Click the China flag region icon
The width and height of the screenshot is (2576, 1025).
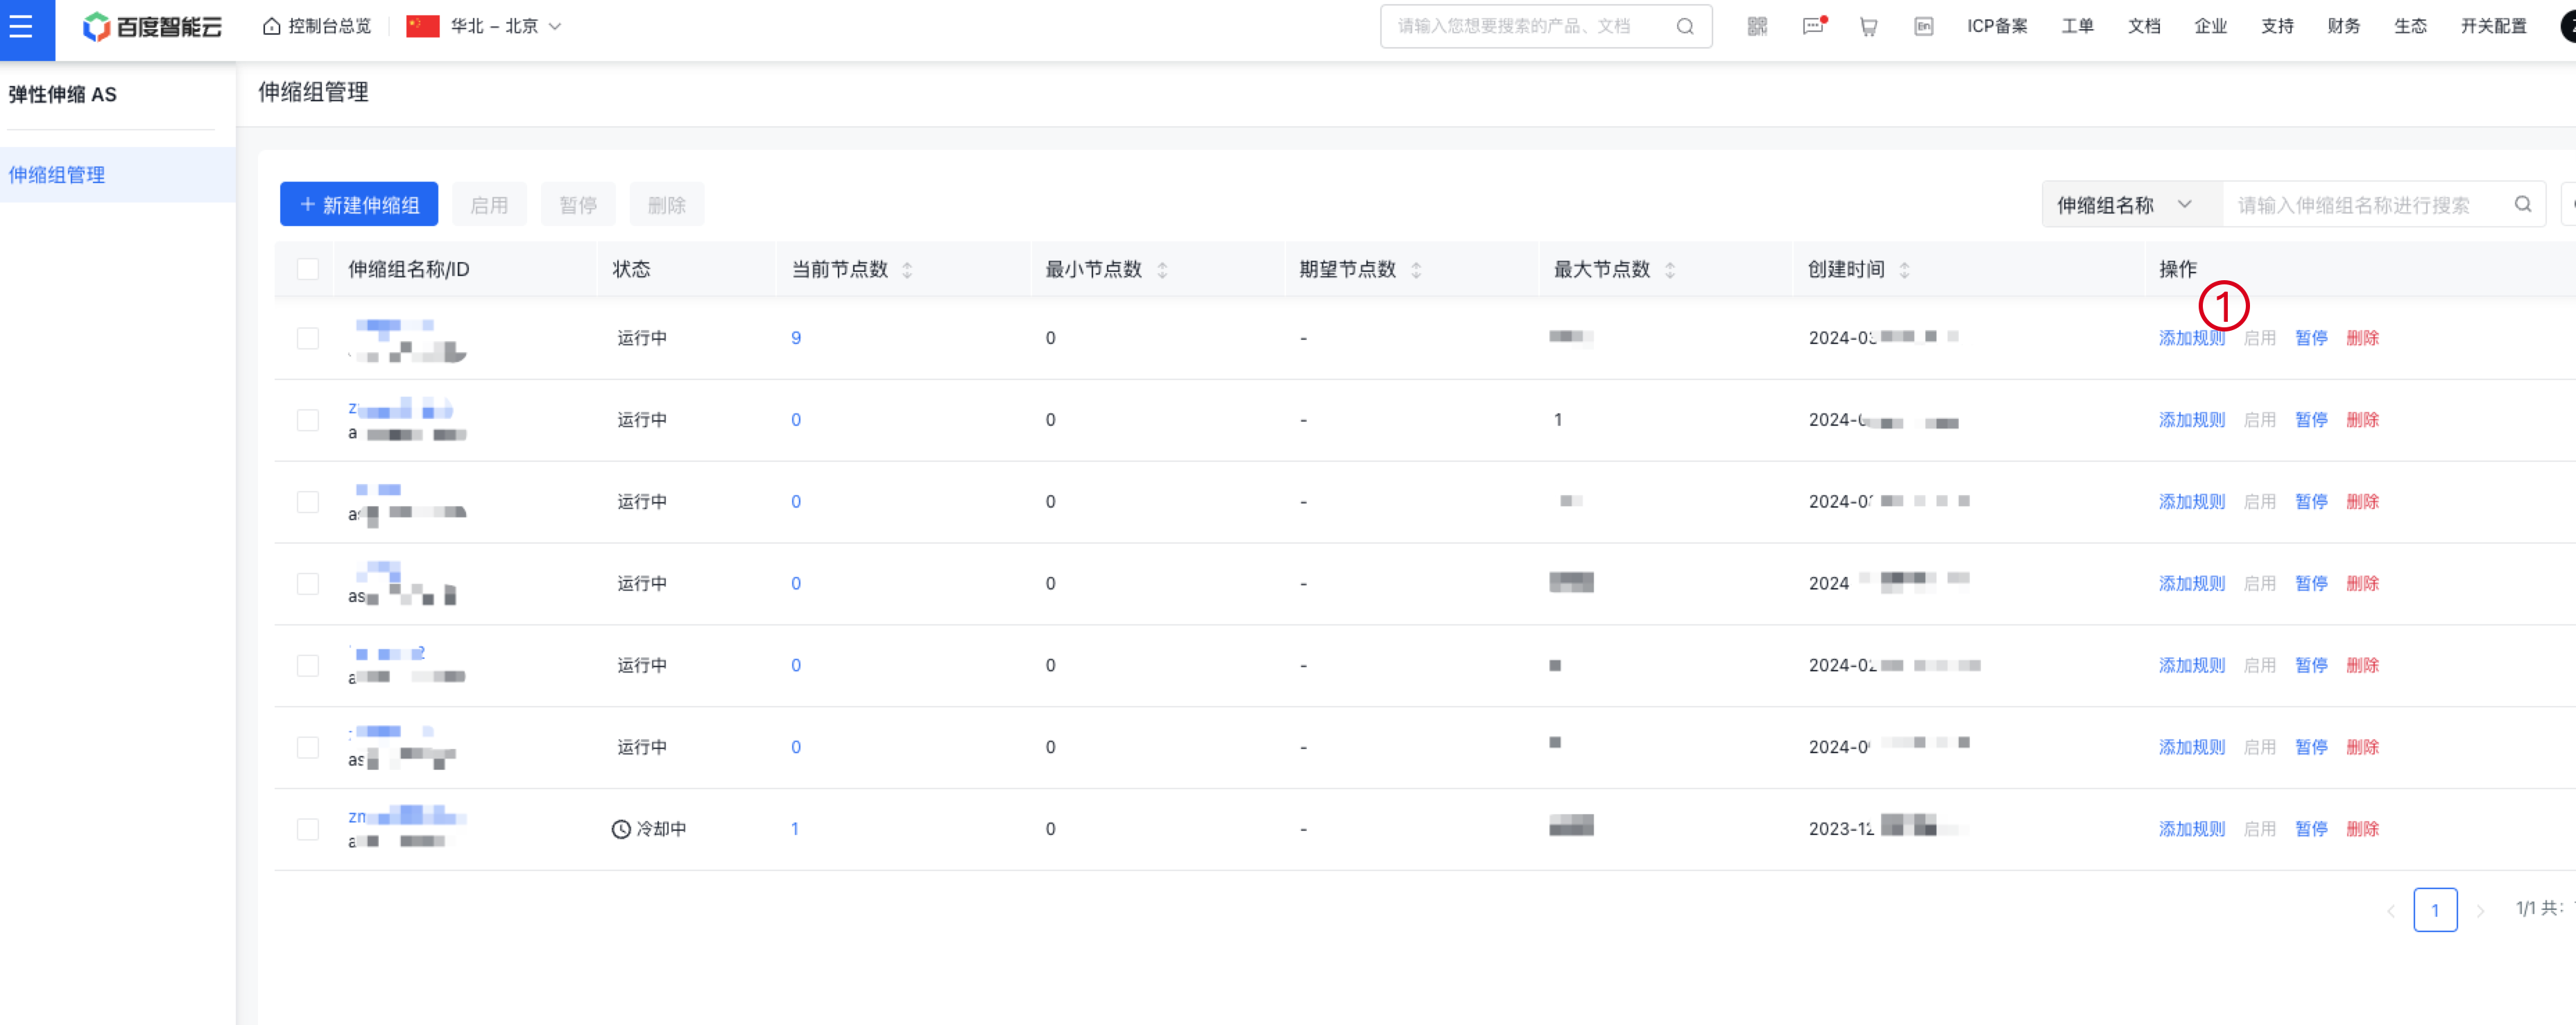tap(423, 26)
